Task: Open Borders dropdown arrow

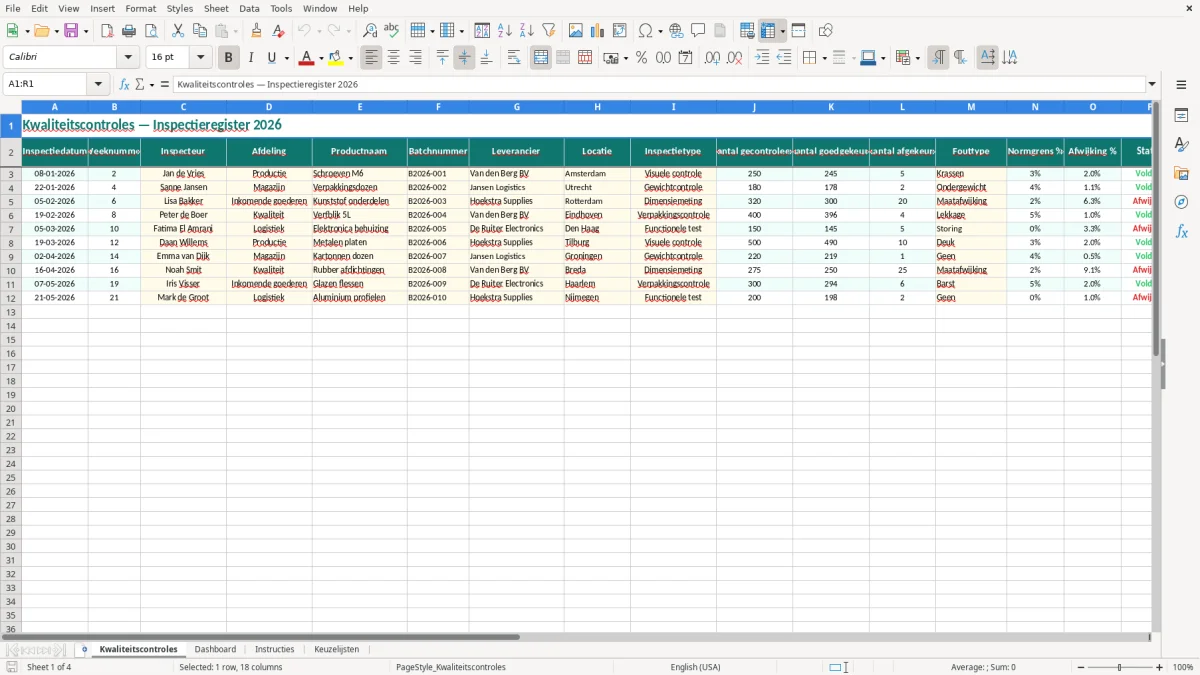Action: pyautogui.click(x=823, y=58)
